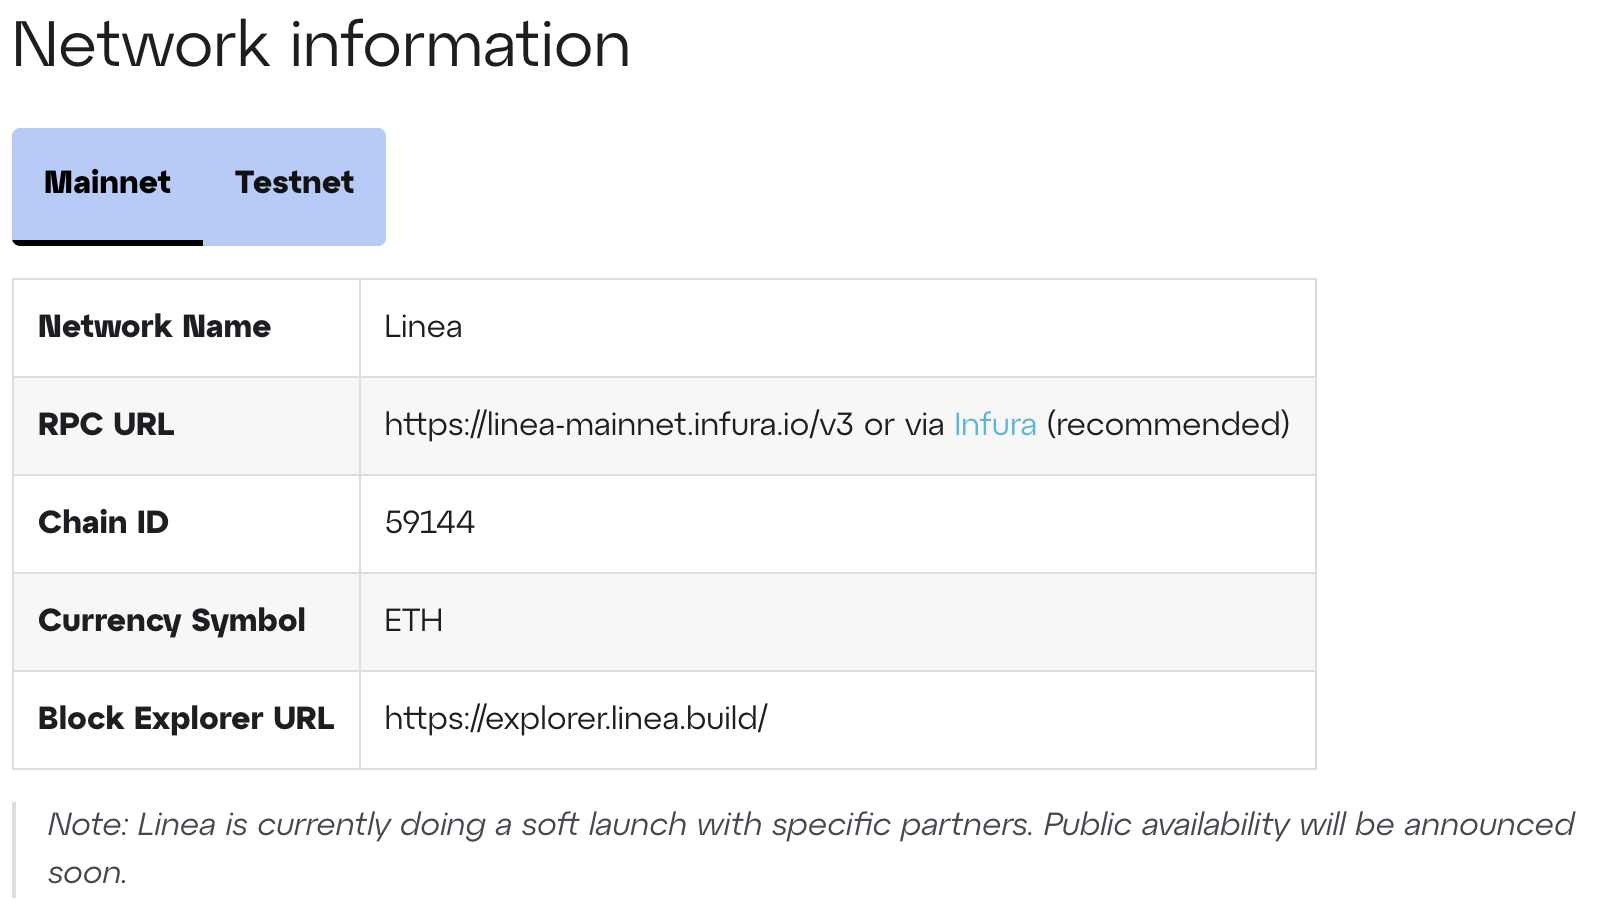Open the explorer.linea.build block explorer link

tap(574, 718)
